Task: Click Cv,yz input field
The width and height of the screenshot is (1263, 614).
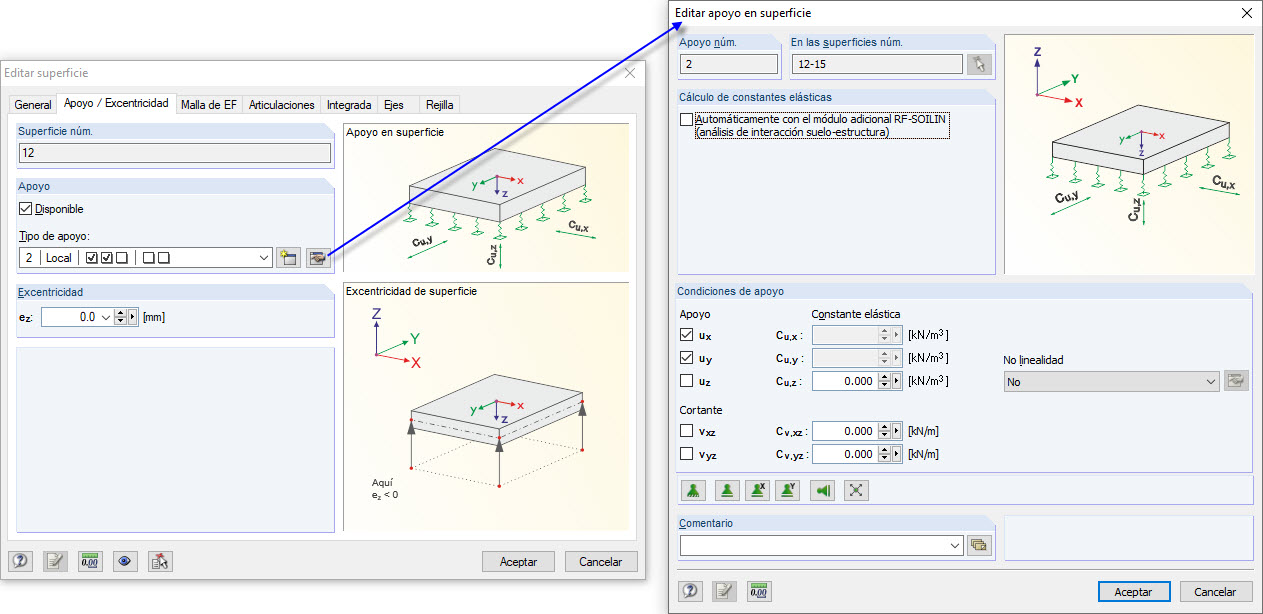Action: (845, 454)
